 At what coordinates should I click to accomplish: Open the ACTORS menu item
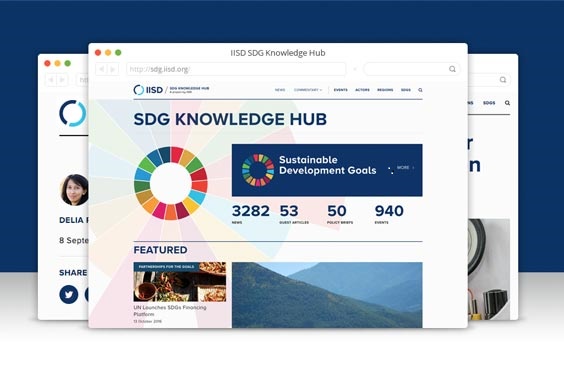[362, 90]
